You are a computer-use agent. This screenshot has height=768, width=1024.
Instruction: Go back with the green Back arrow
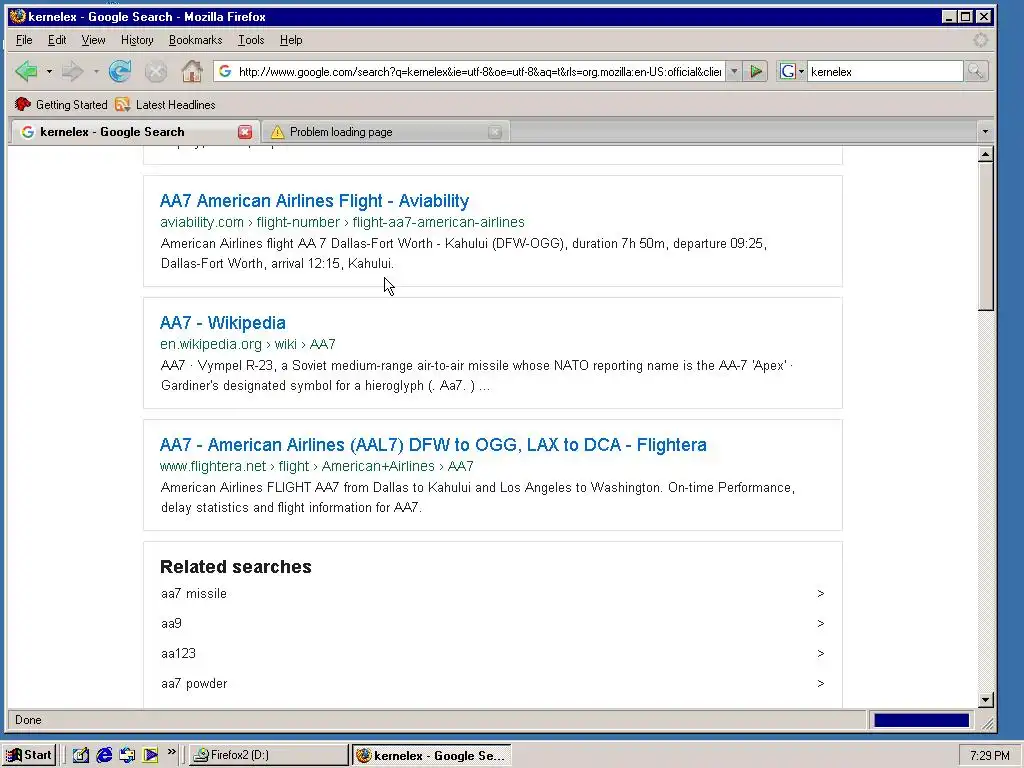tap(26, 71)
